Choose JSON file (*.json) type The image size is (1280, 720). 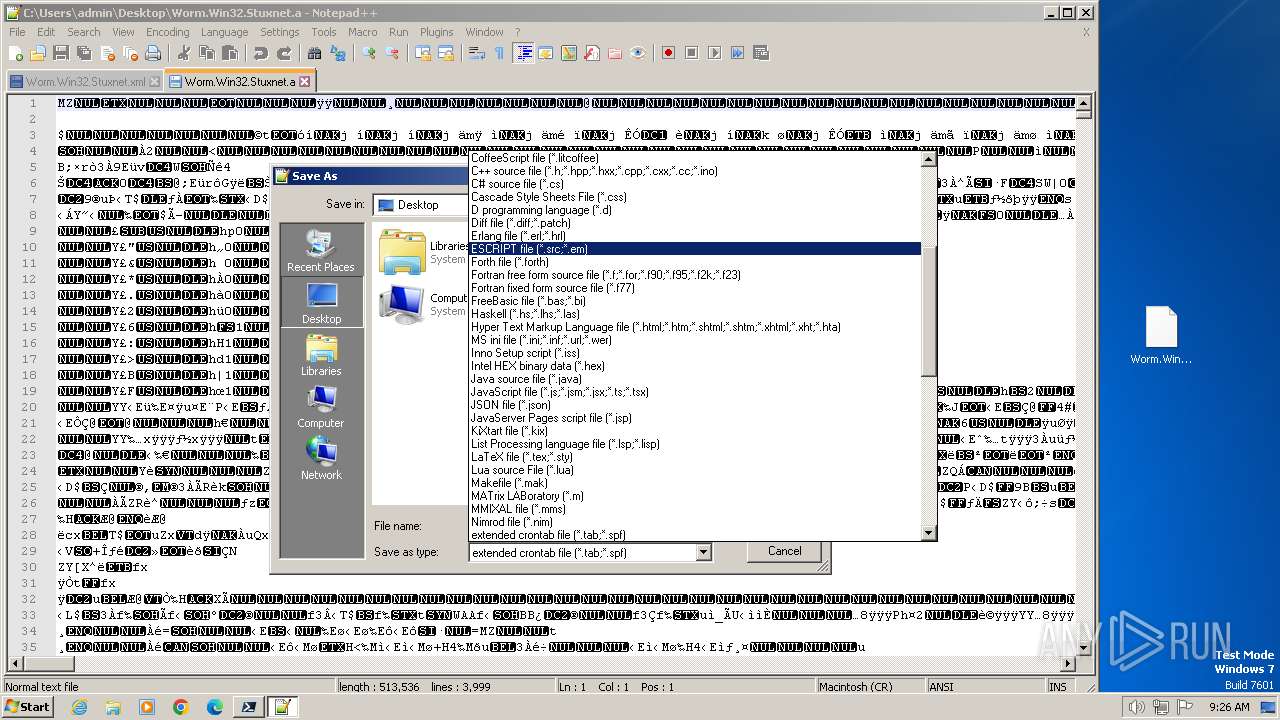[694, 405]
